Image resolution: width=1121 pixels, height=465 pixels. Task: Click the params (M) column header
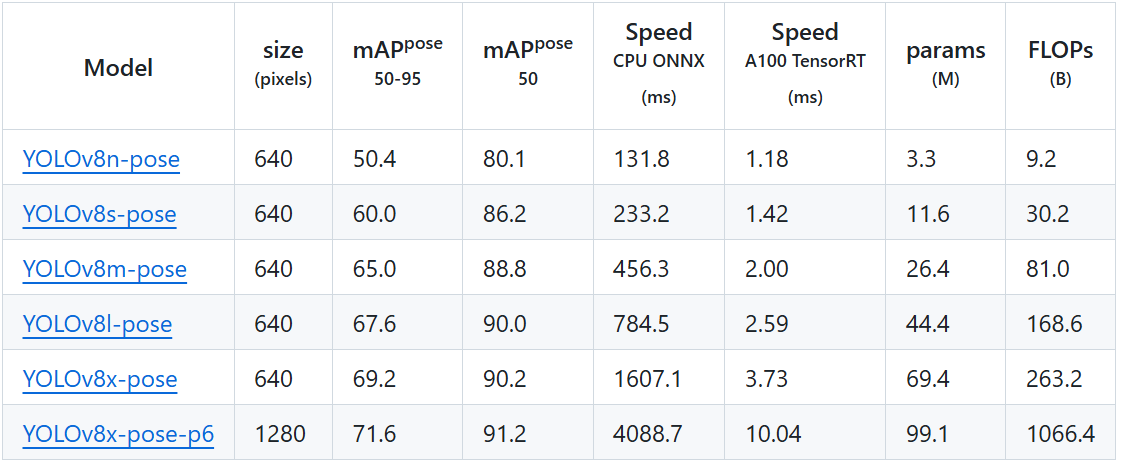tap(945, 64)
